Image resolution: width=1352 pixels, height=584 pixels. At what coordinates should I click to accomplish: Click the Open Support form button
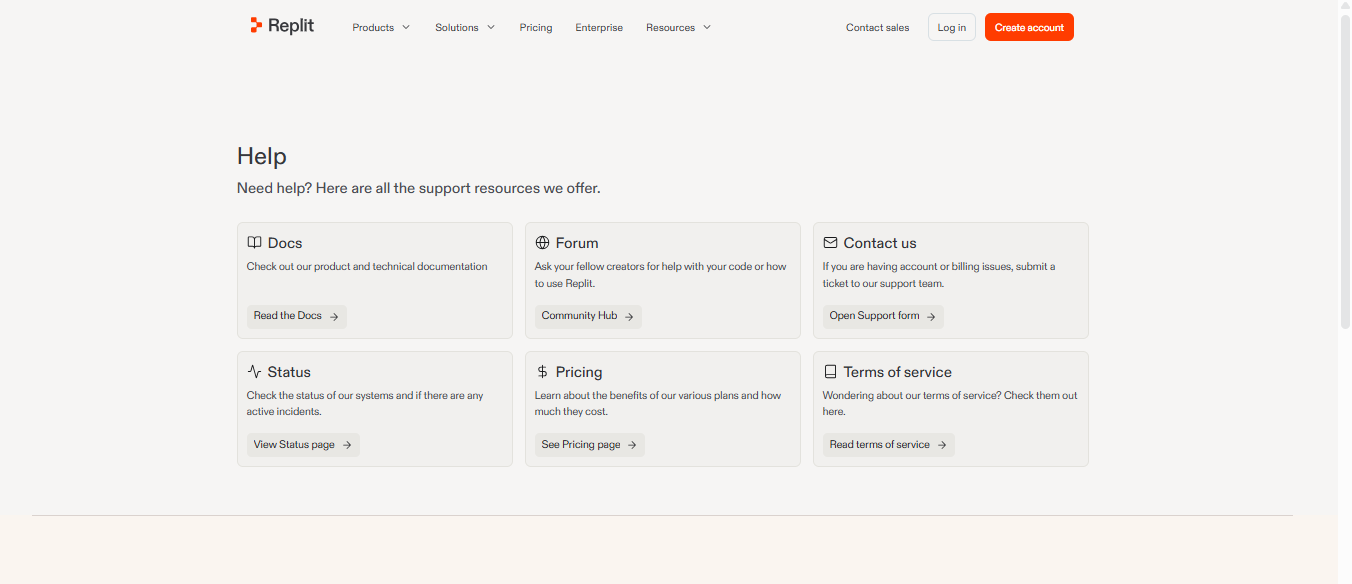click(x=883, y=316)
